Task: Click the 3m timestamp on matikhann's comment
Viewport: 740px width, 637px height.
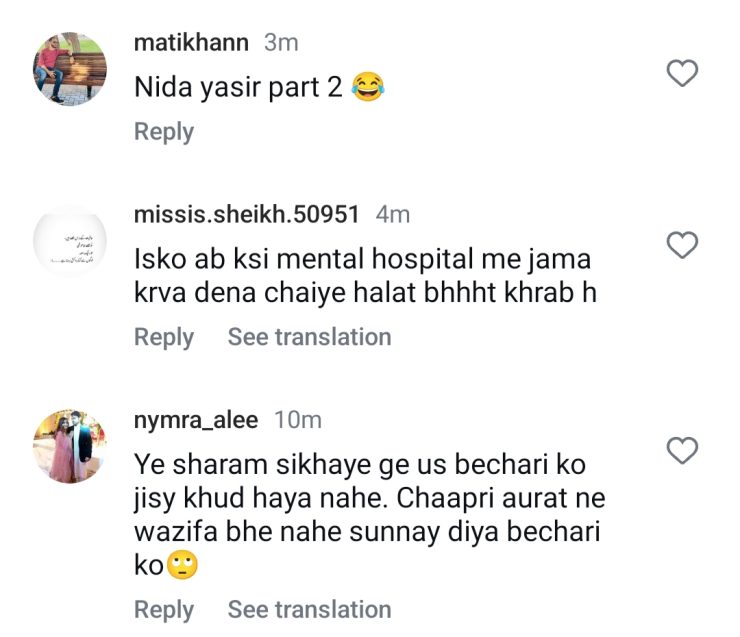Action: 281,43
